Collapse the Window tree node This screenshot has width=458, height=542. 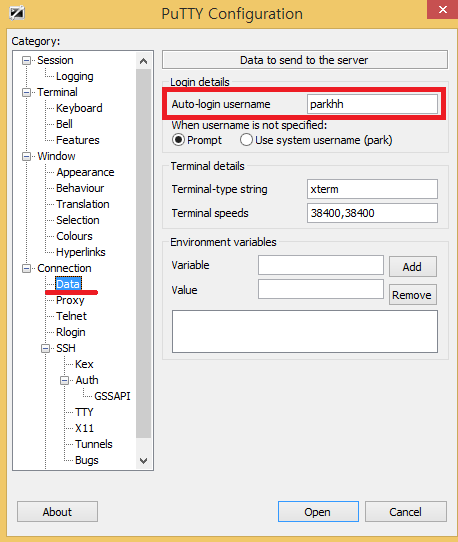click(x=26, y=157)
